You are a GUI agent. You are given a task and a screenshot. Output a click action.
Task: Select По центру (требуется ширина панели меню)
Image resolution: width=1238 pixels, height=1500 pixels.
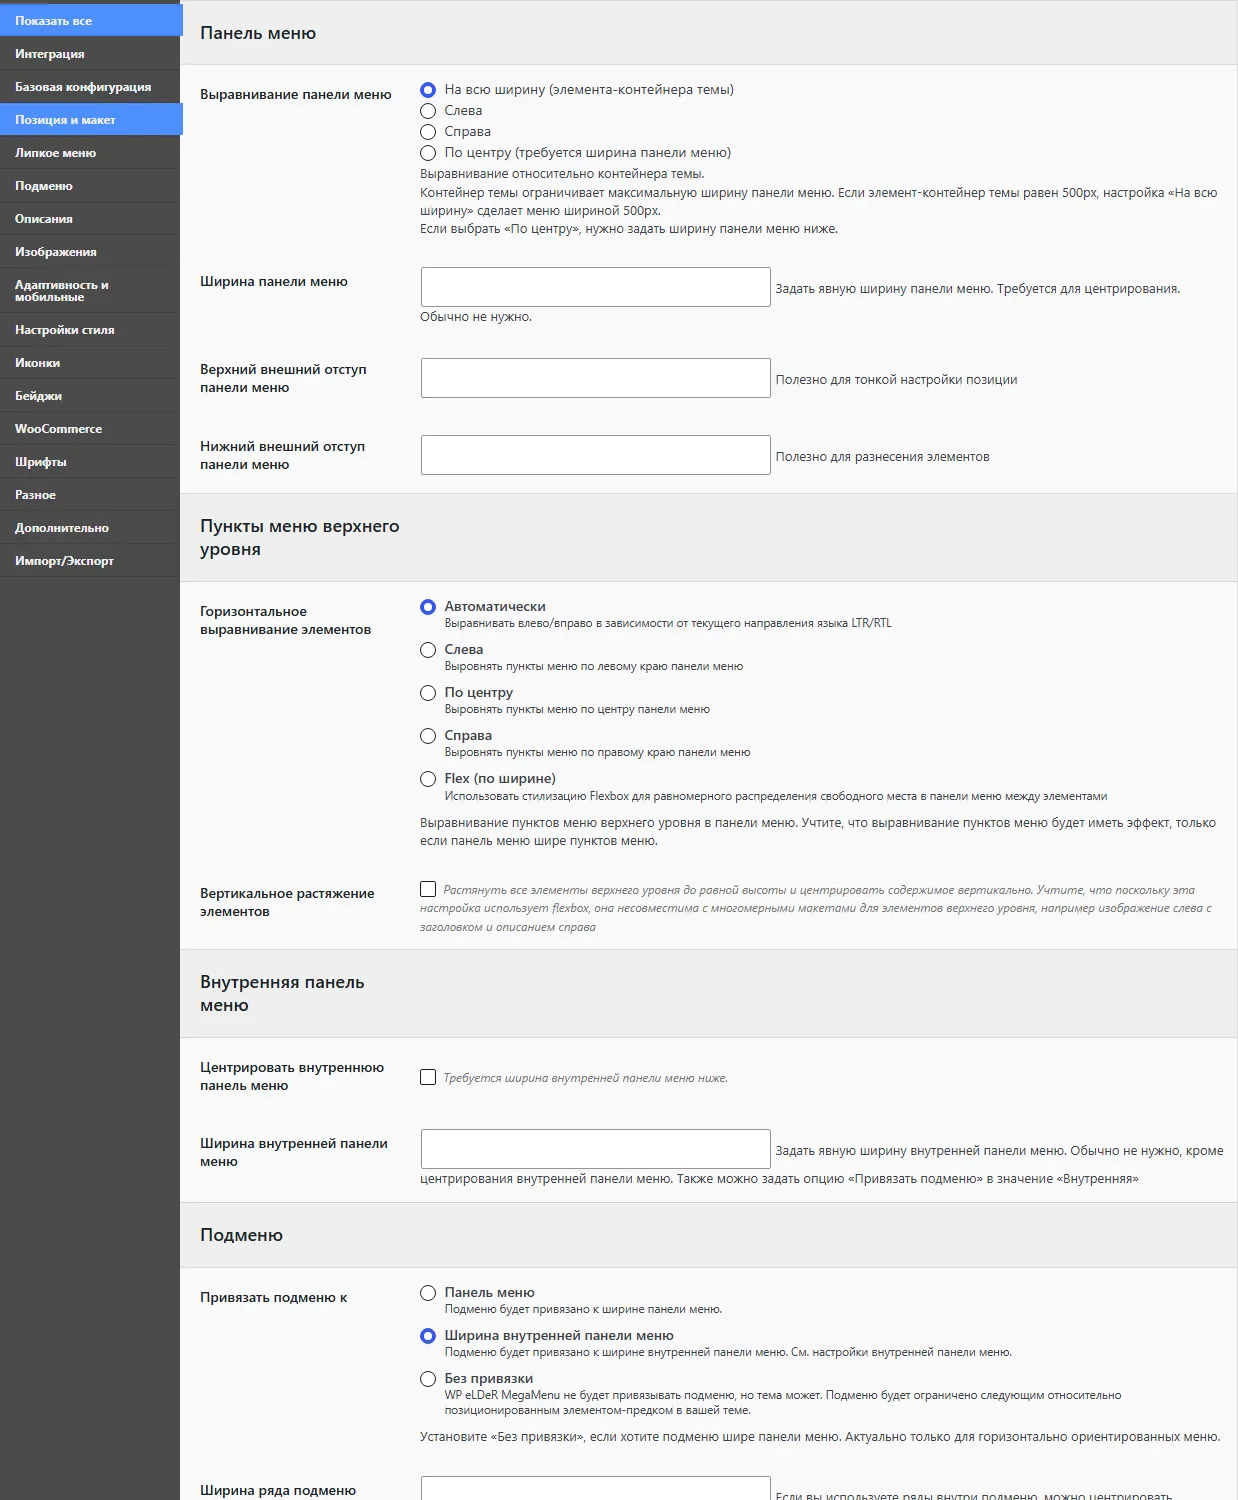(x=428, y=153)
